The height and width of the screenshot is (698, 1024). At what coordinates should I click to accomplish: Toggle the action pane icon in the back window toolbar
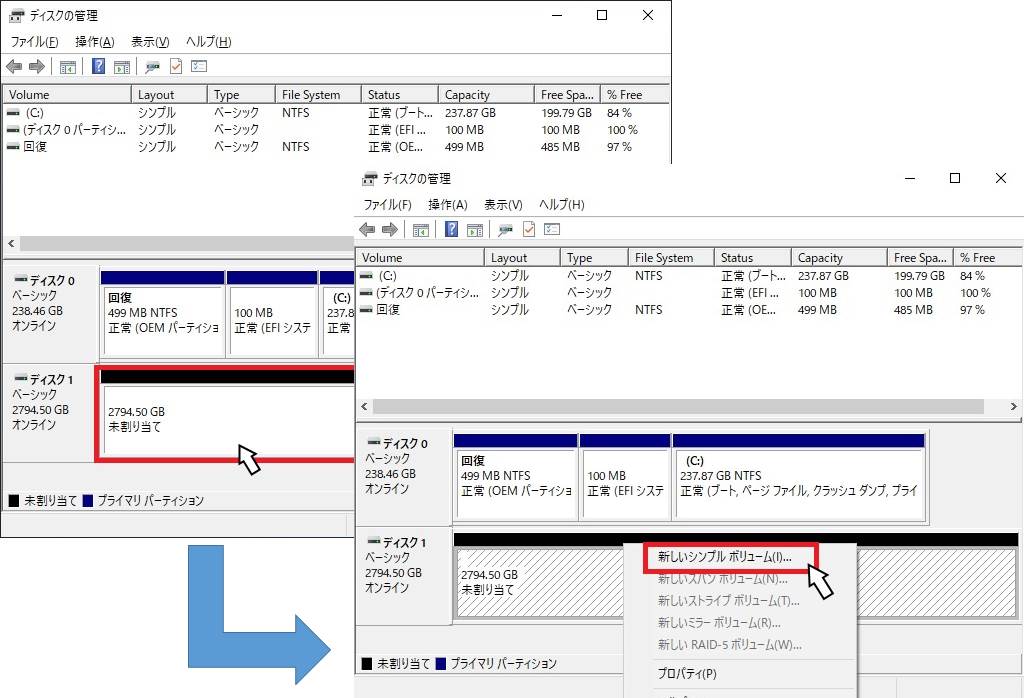pyautogui.click(x=121, y=67)
